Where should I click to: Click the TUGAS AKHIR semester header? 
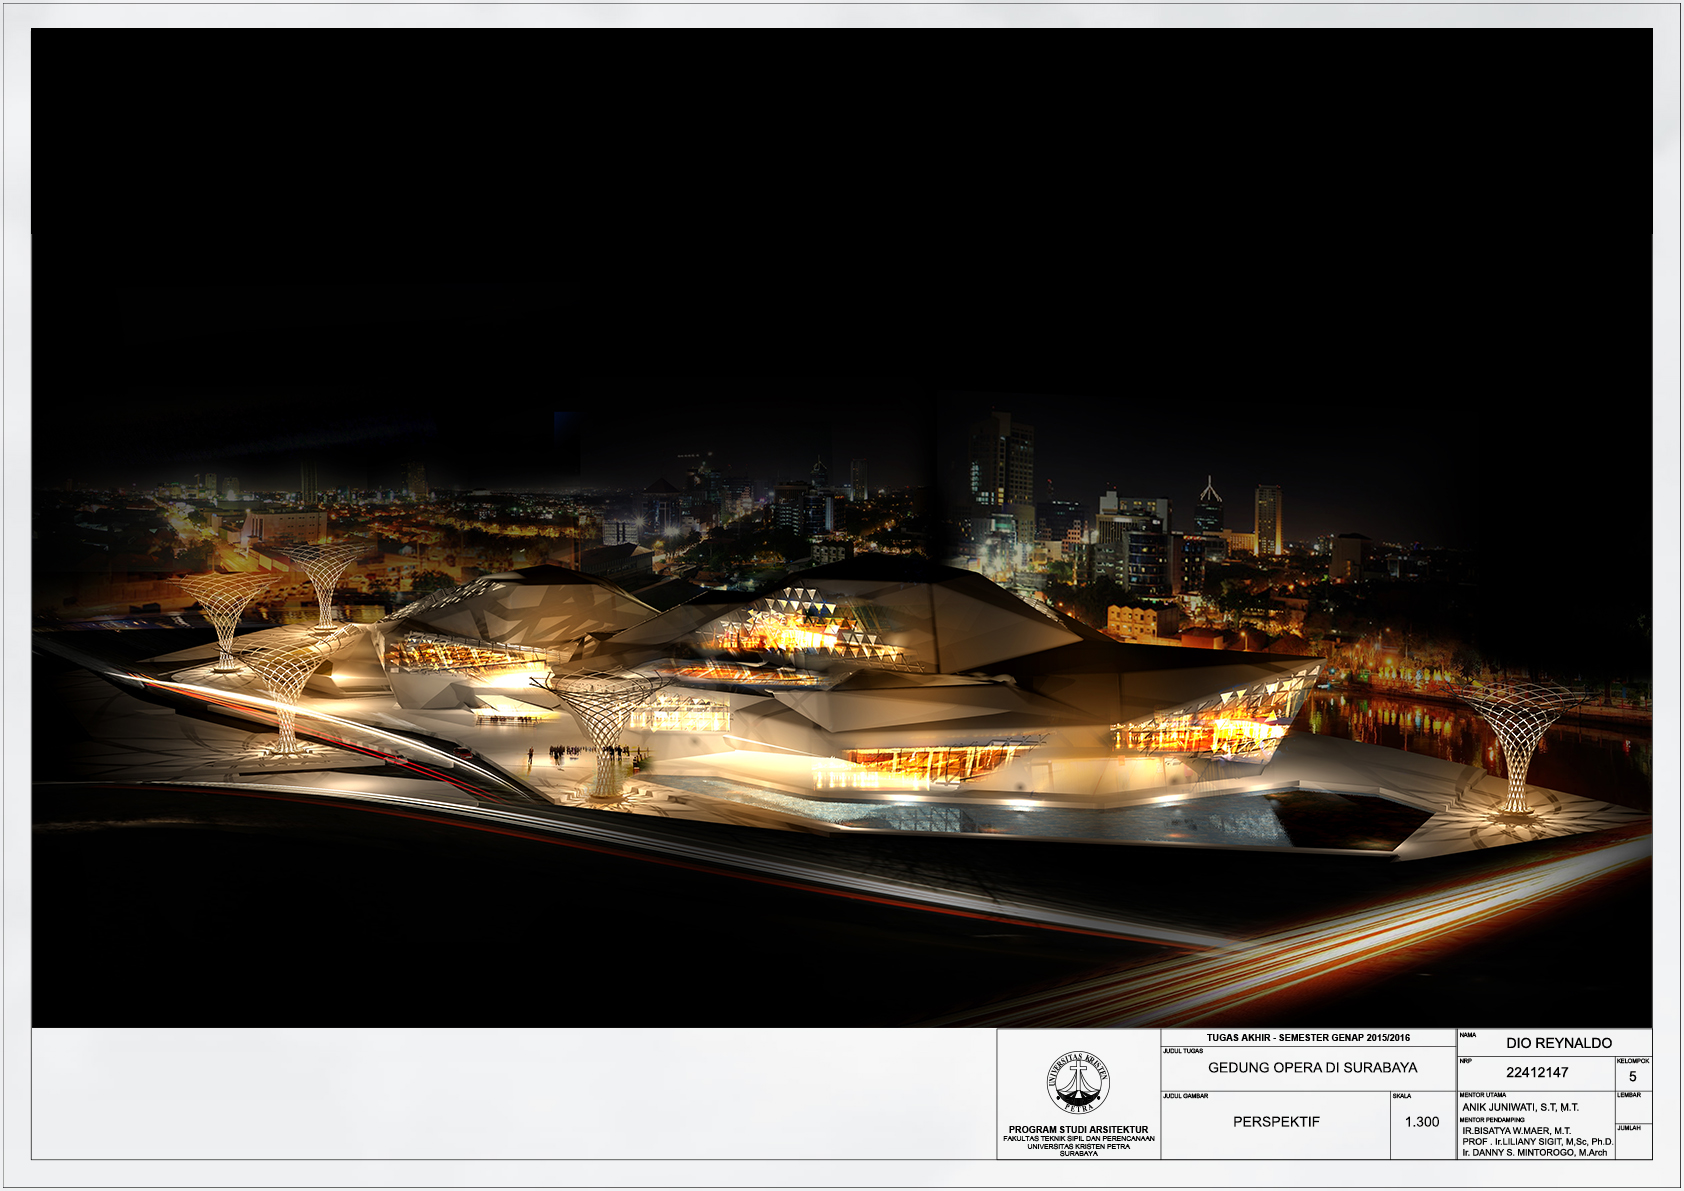tap(1308, 1038)
